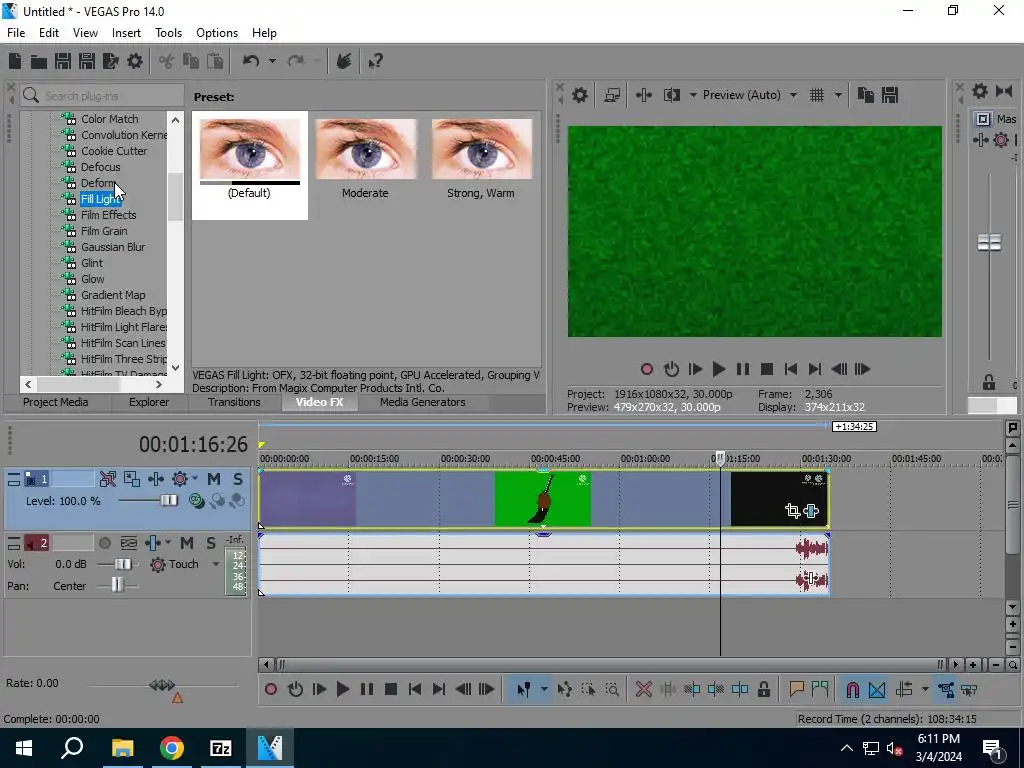Image resolution: width=1024 pixels, height=768 pixels.
Task: Click the audio track Vol slider handle
Action: coord(122,564)
